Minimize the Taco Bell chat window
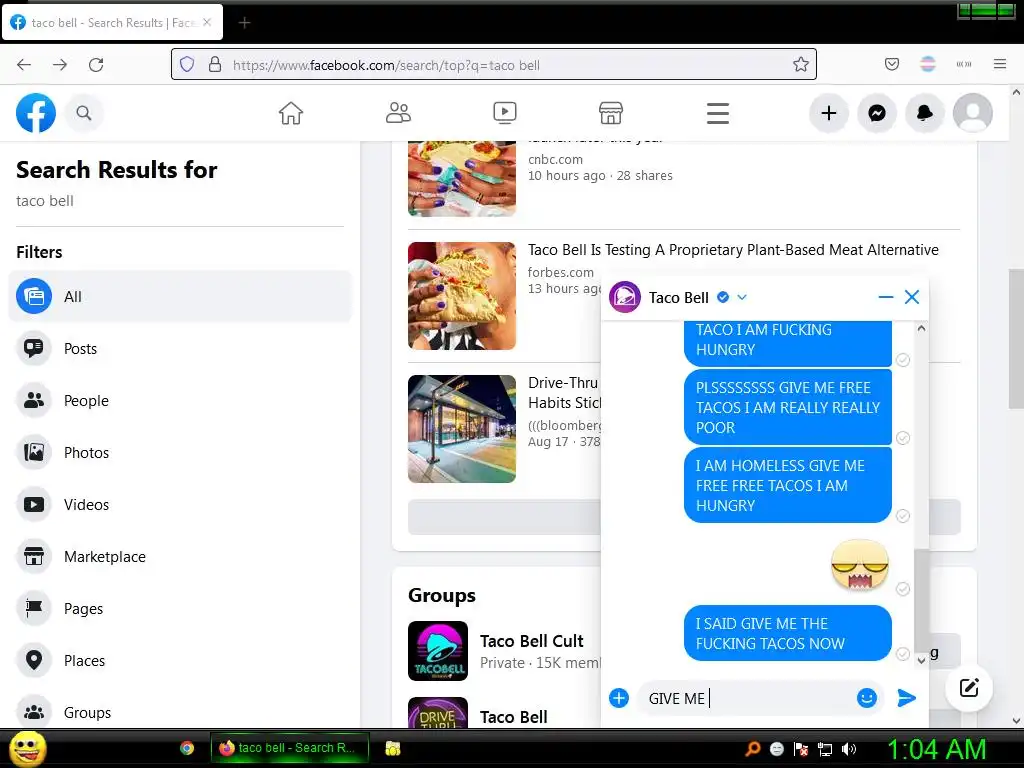The width and height of the screenshot is (1024, 768). (886, 297)
